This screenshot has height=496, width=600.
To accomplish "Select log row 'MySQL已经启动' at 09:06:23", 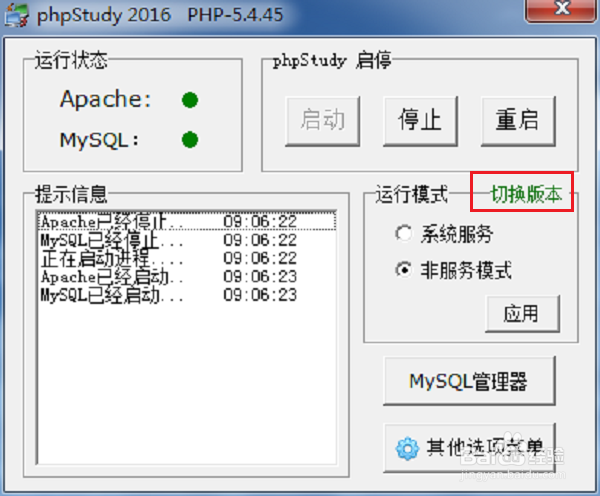I will click(x=187, y=295).
